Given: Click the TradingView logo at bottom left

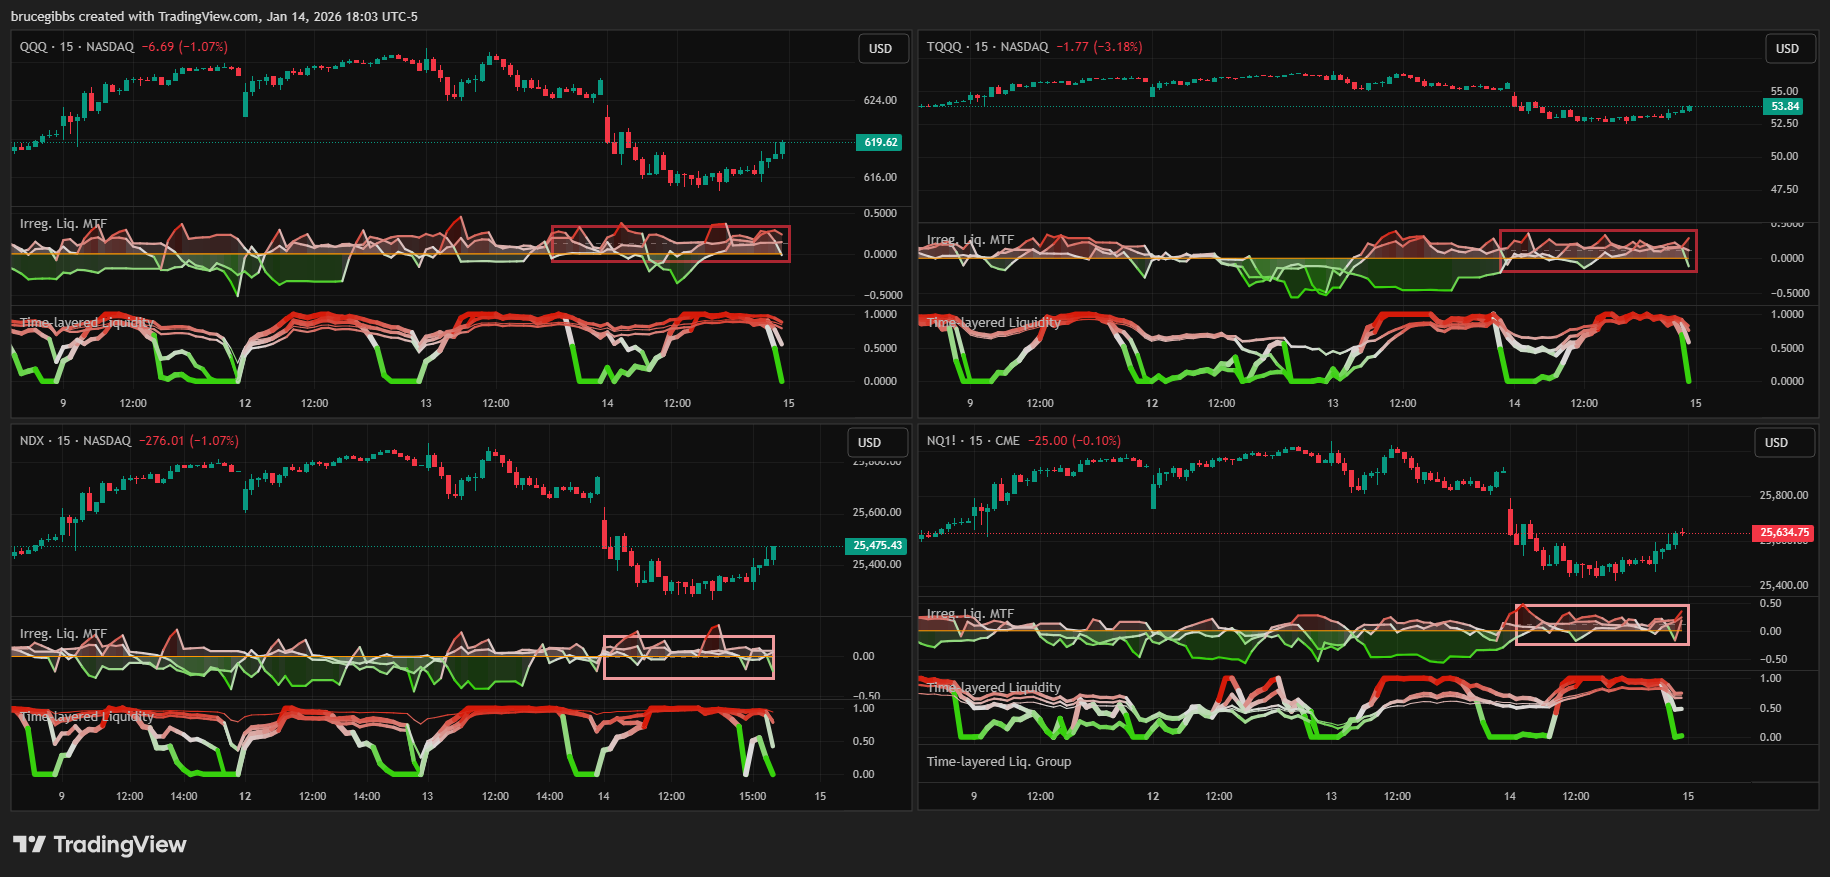Looking at the screenshot, I should [100, 845].
